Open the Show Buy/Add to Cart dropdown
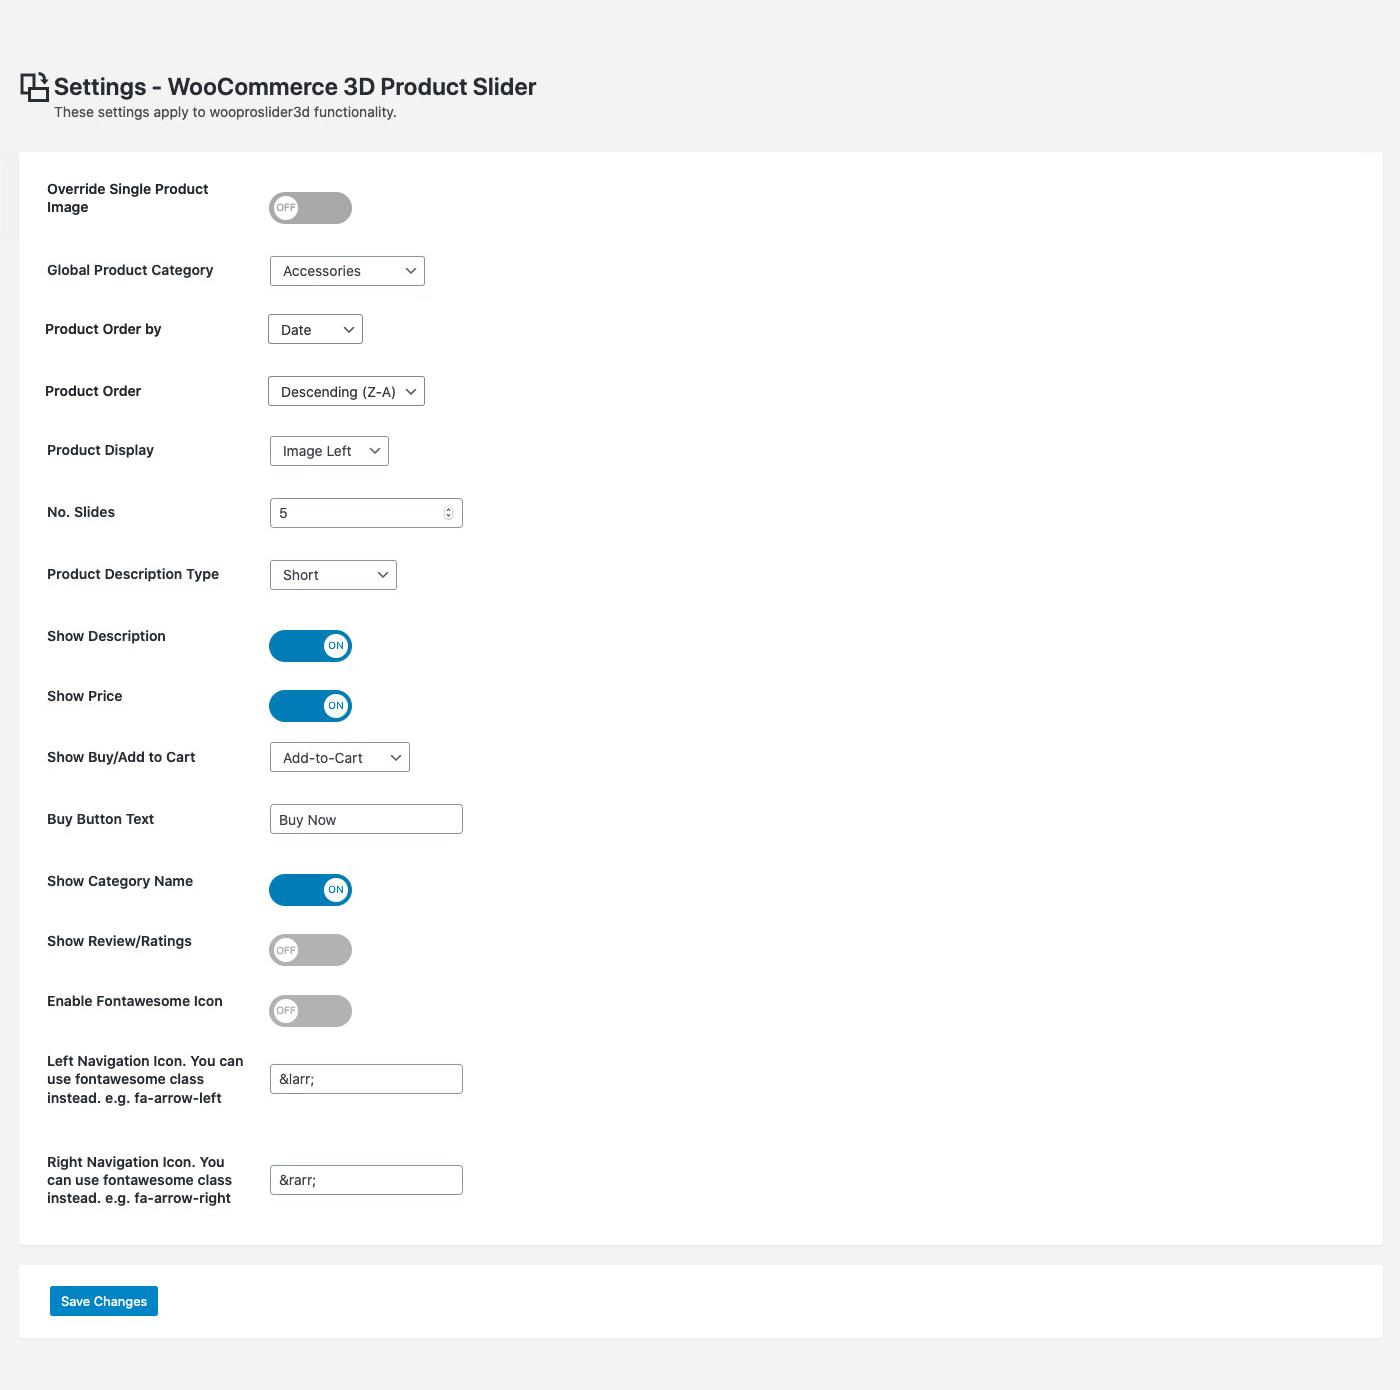This screenshot has height=1390, width=1400. pos(340,758)
